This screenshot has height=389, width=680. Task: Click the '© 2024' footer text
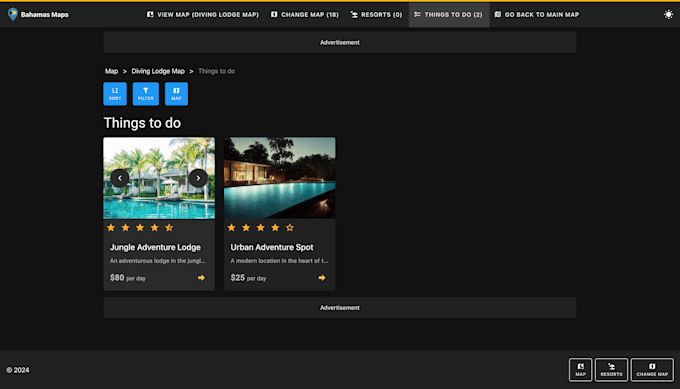[17, 370]
